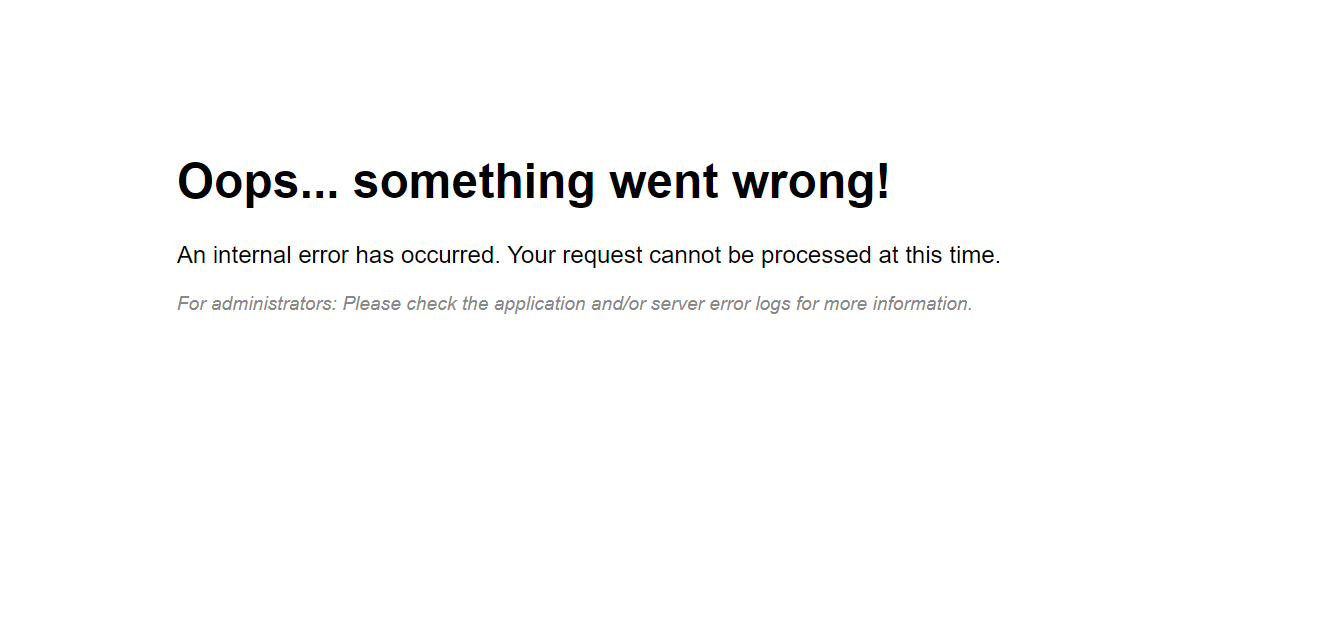
Task: Click the word "and/or" in the italic note
Action: [x=619, y=304]
